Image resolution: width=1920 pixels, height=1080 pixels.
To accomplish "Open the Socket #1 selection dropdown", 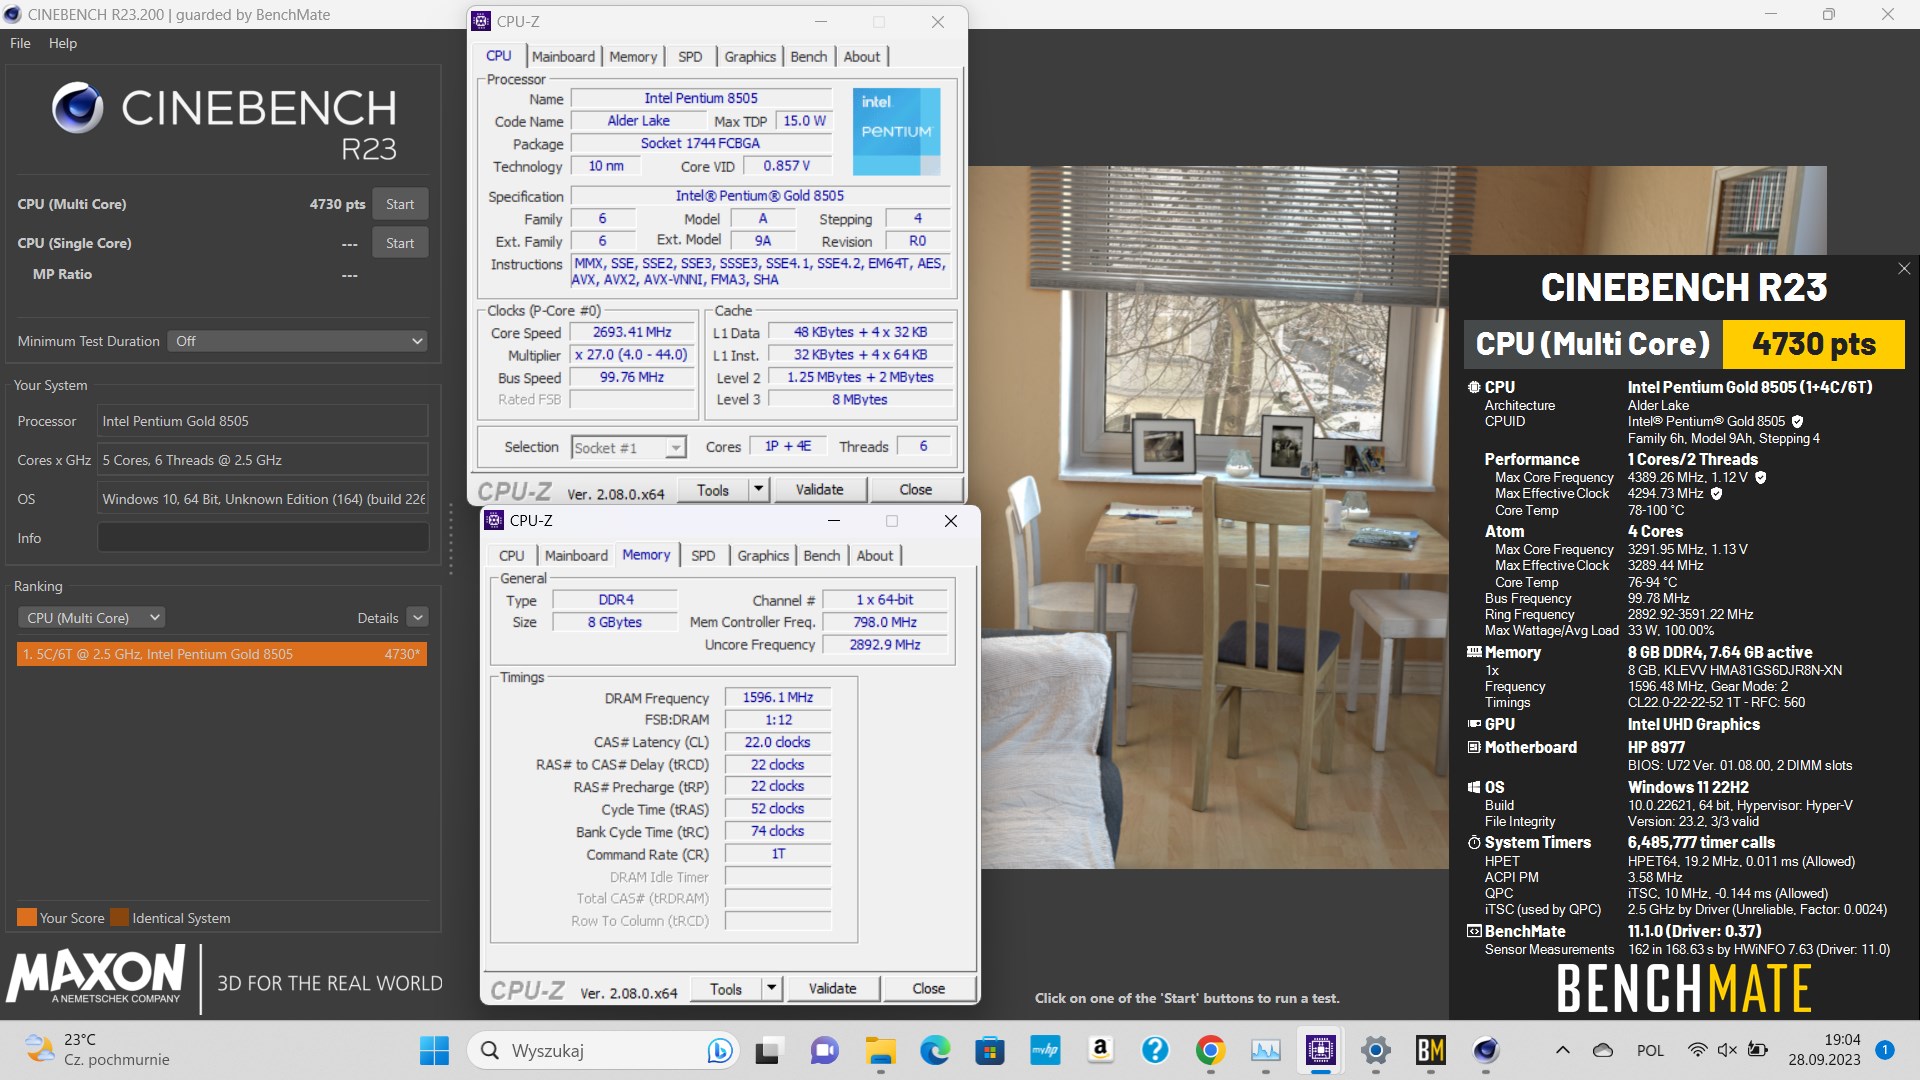I will pyautogui.click(x=629, y=447).
